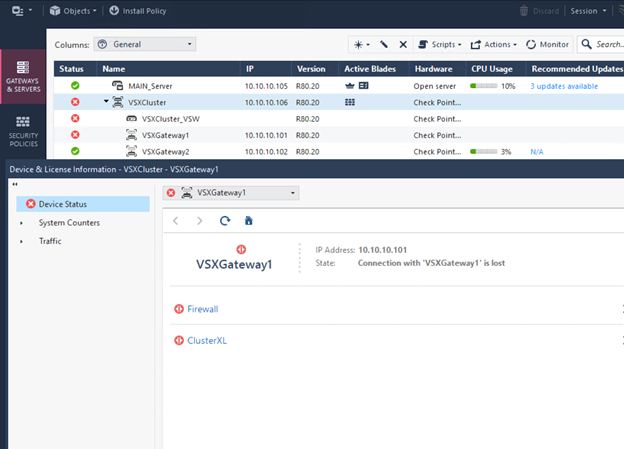Viewport: 624px width, 449px height.
Task: Go to device information home
Action: pyautogui.click(x=249, y=221)
